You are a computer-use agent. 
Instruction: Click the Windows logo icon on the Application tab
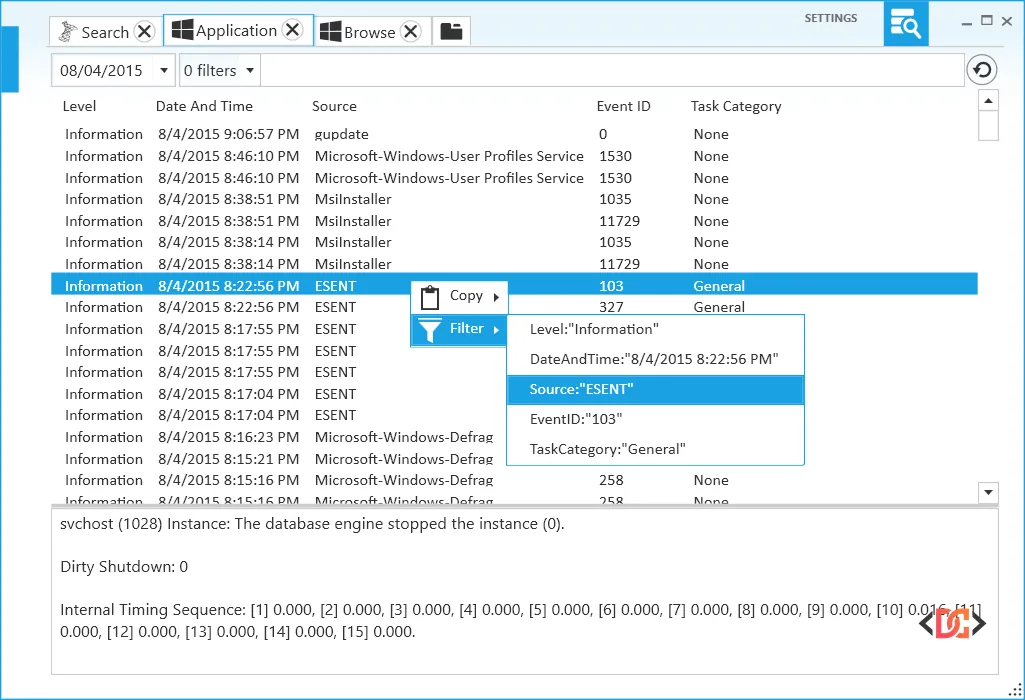(182, 29)
